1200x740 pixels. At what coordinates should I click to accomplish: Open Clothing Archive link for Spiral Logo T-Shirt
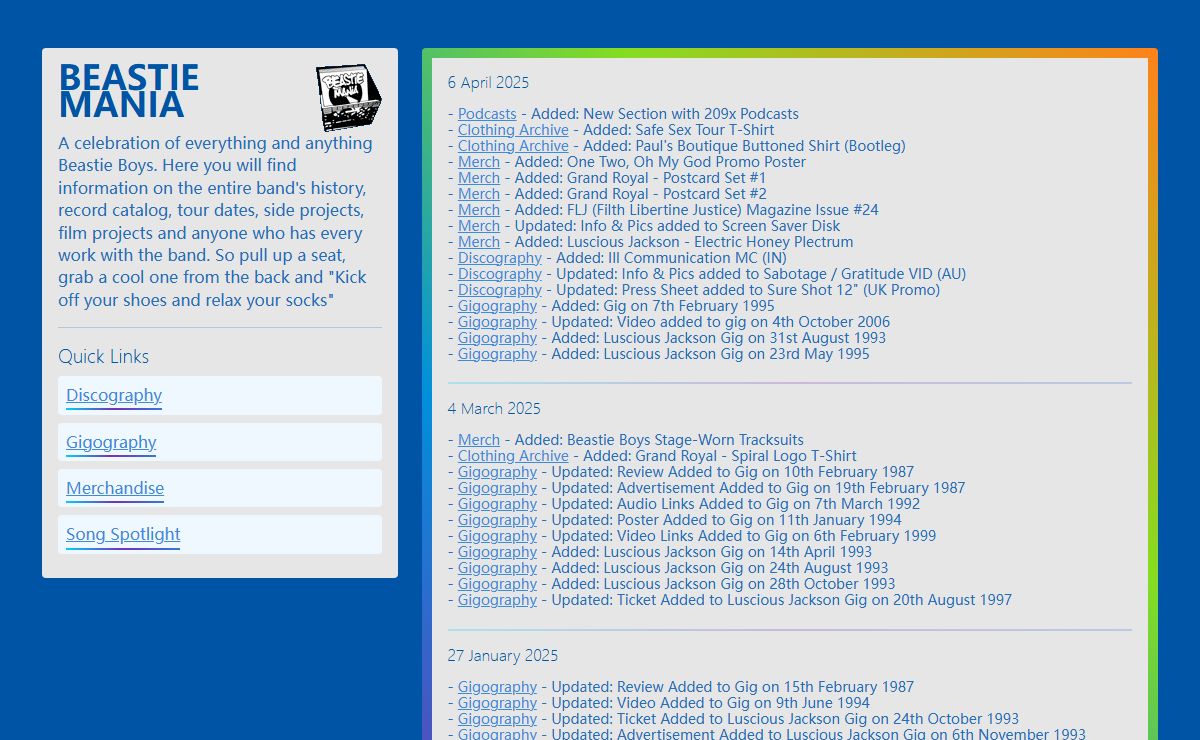tap(513, 456)
